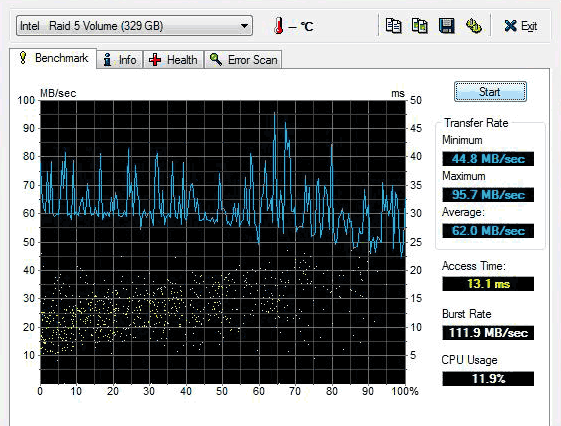Switch to the Info tab
Image resolution: width=561 pixels, height=426 pixels.
(119, 59)
